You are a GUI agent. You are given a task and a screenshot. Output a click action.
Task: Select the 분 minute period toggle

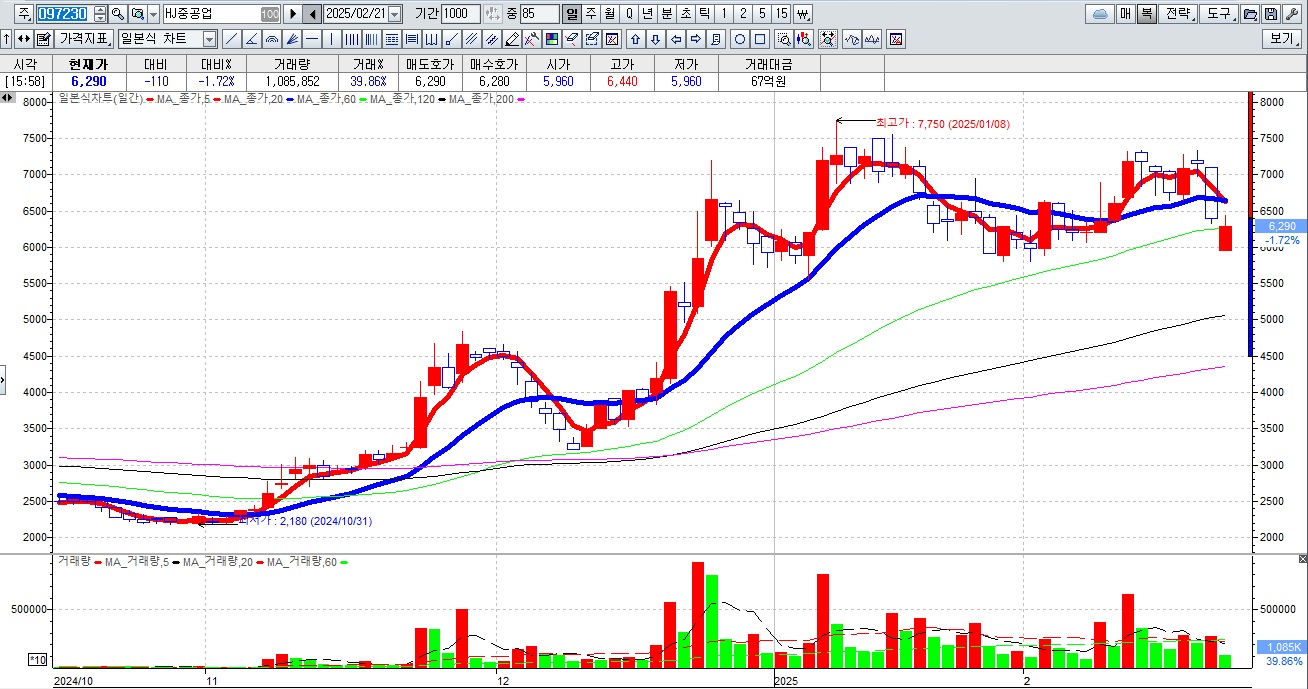pyautogui.click(x=666, y=14)
